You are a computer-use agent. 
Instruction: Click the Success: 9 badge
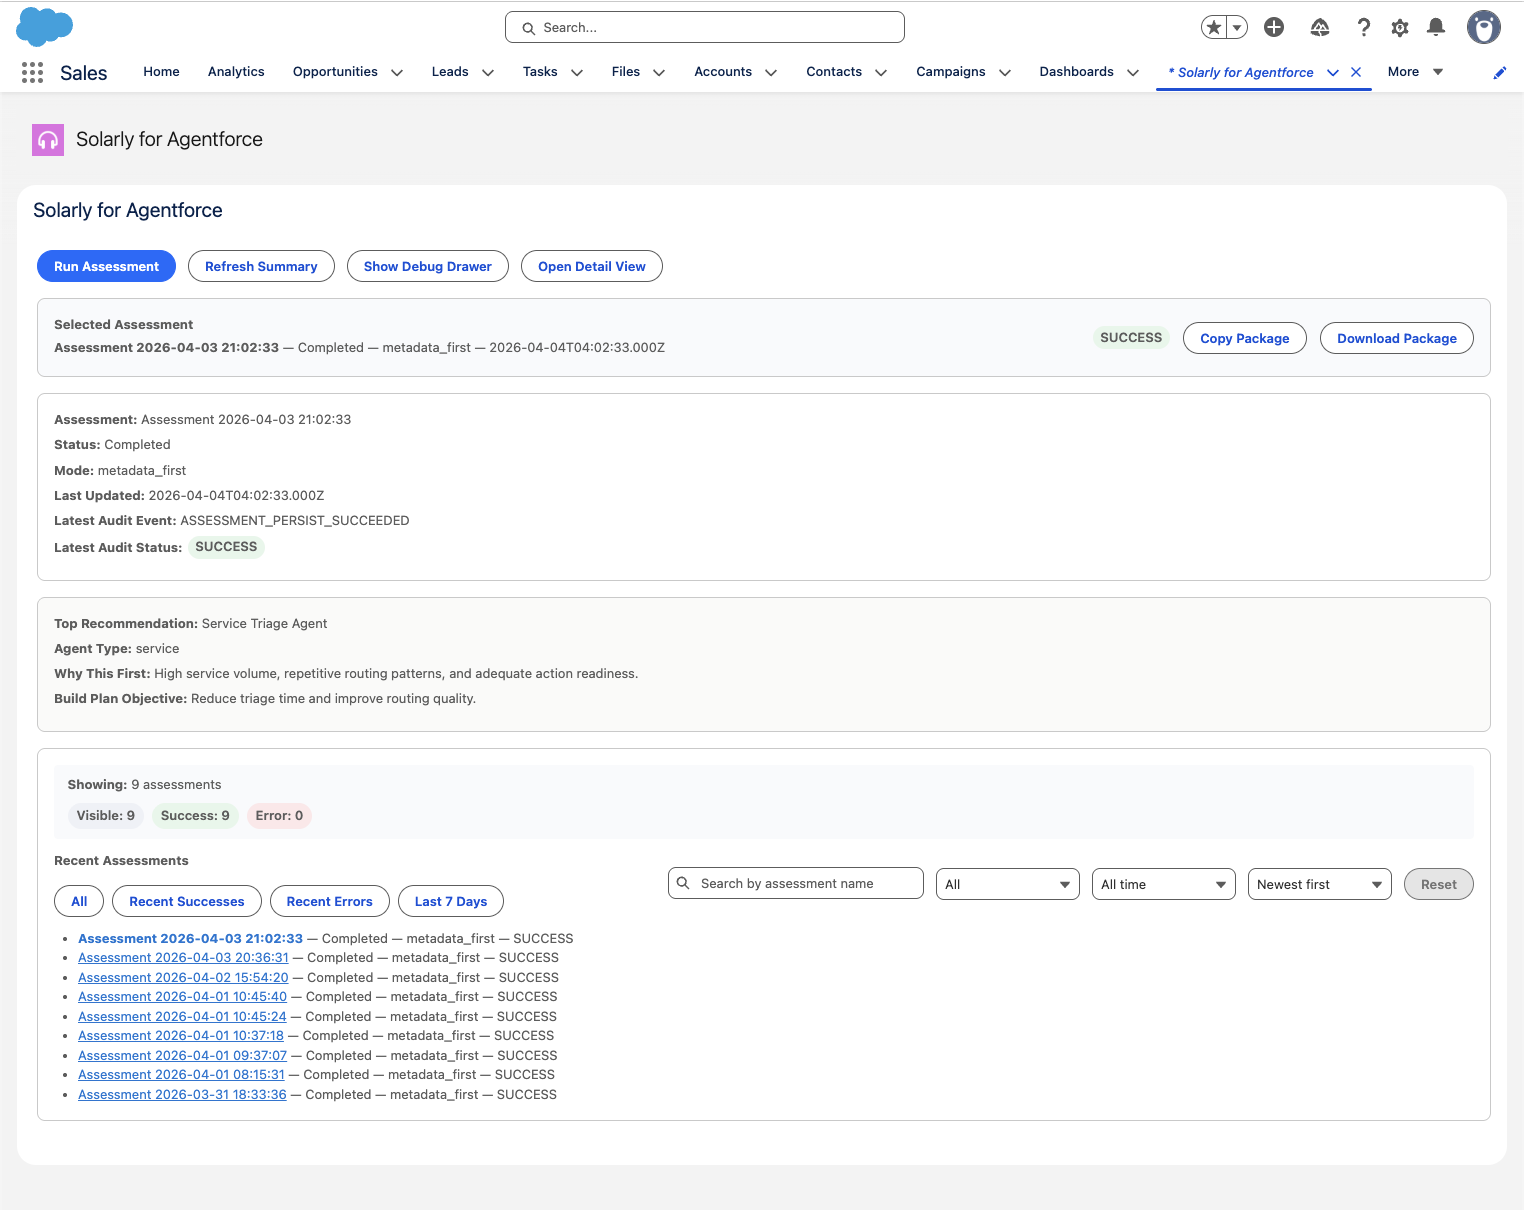click(x=195, y=816)
